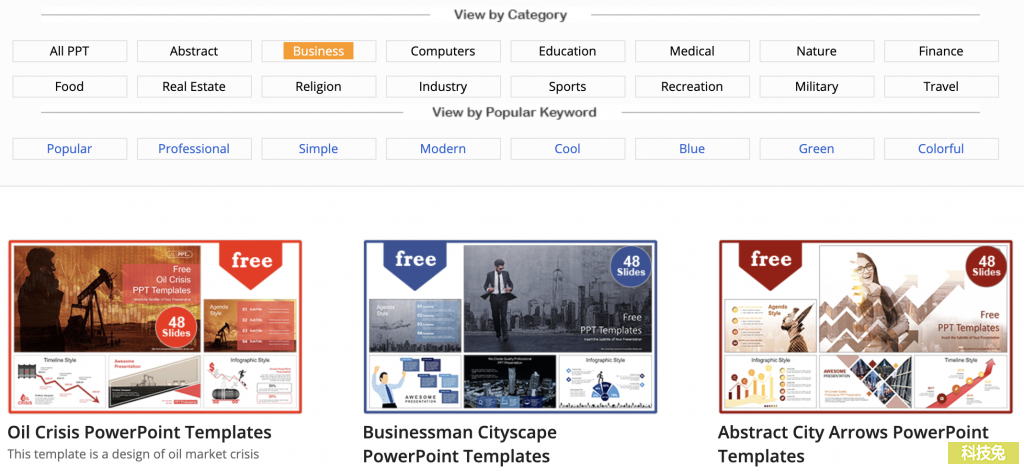Open Oil Crisis PowerPoint Templates title link

click(x=139, y=432)
